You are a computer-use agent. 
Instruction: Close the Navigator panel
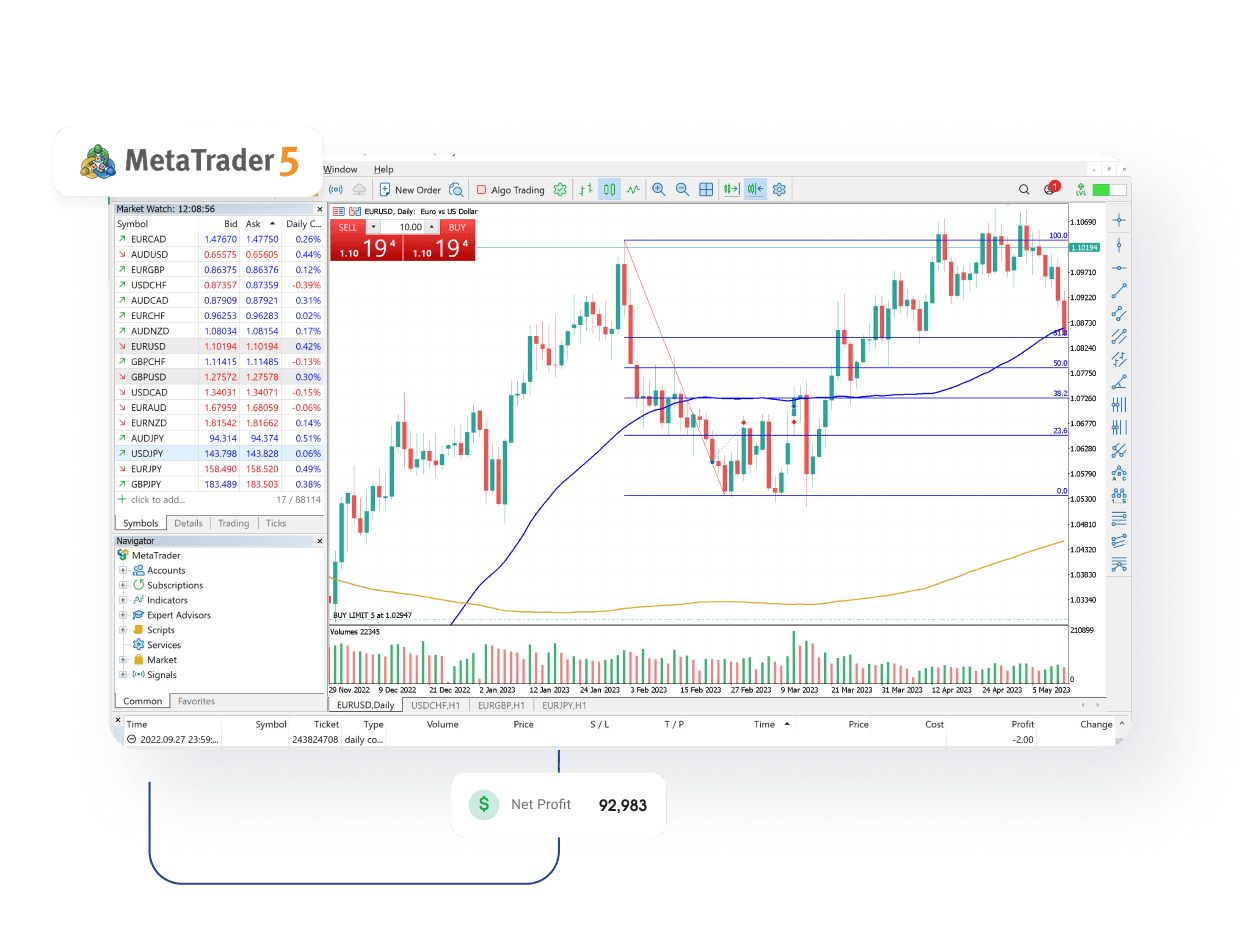coord(320,541)
